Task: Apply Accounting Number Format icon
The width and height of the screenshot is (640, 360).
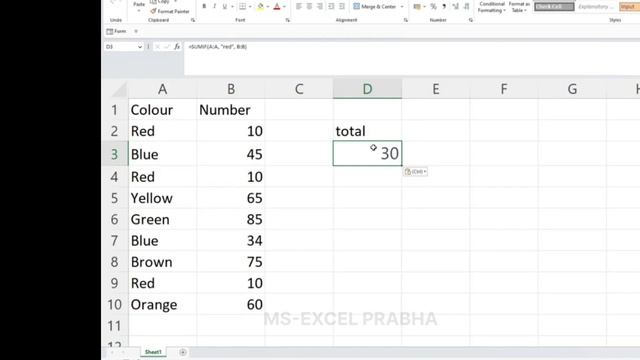Action: (x=417, y=7)
